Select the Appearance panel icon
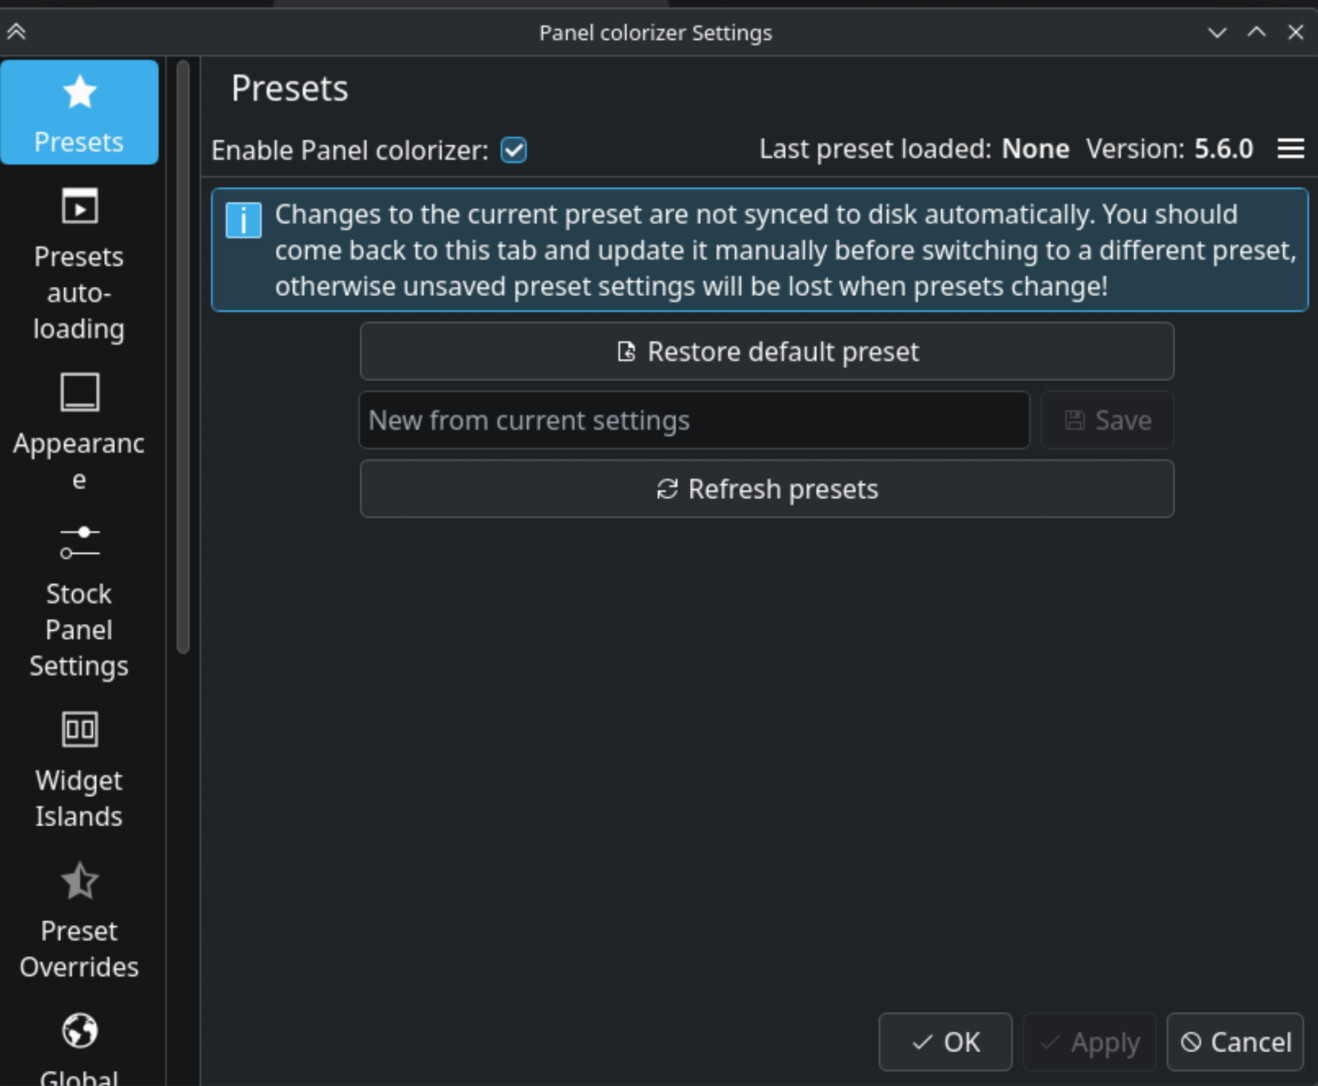1318x1086 pixels. tap(79, 393)
